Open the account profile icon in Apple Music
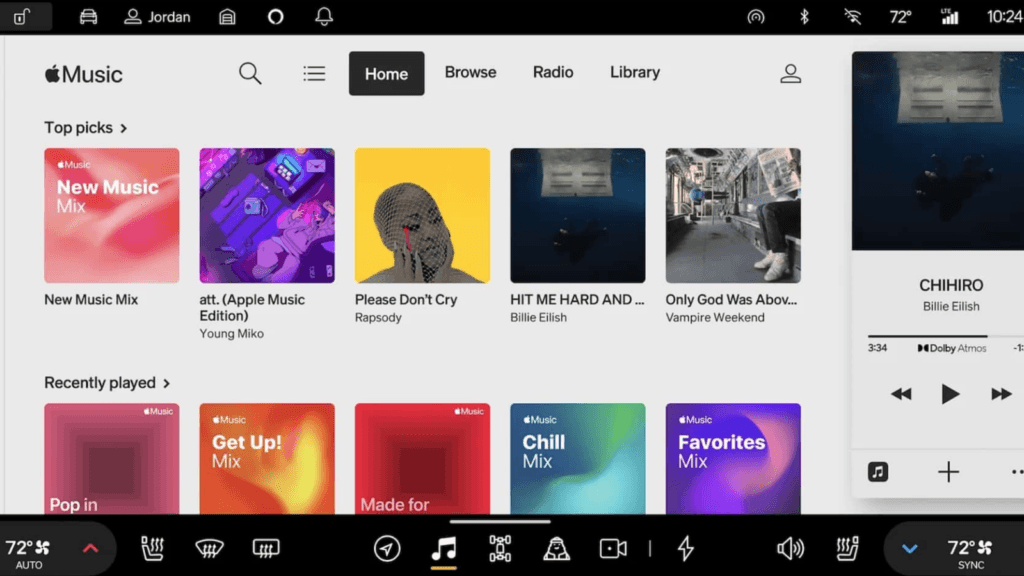This screenshot has width=1024, height=576. (790, 73)
